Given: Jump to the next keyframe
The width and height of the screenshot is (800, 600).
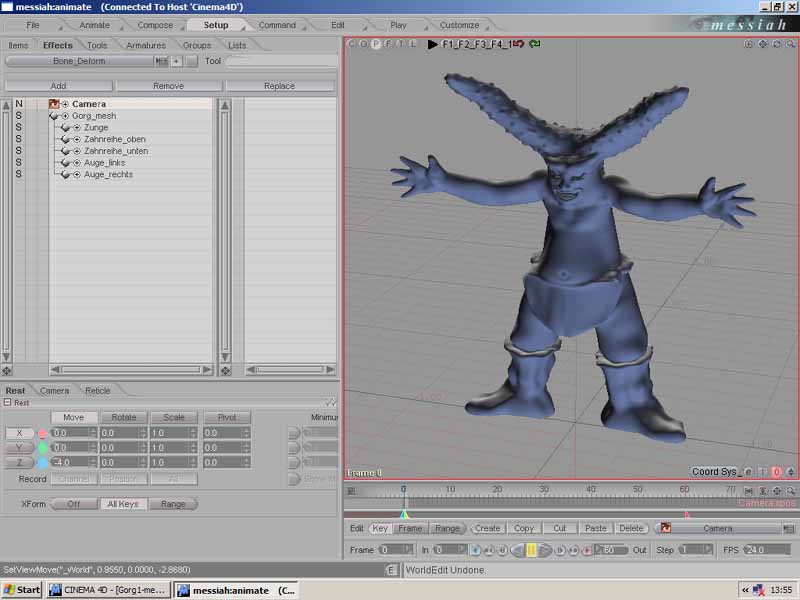Looking at the screenshot, I should tap(573, 551).
